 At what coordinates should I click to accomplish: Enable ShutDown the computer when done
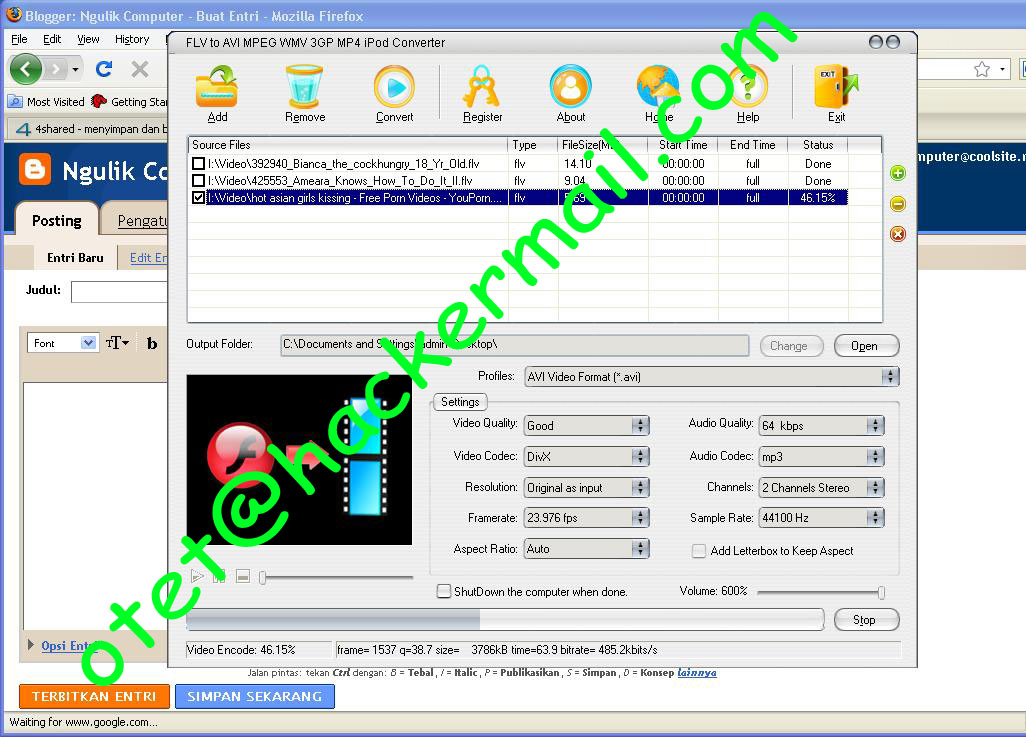(x=444, y=591)
